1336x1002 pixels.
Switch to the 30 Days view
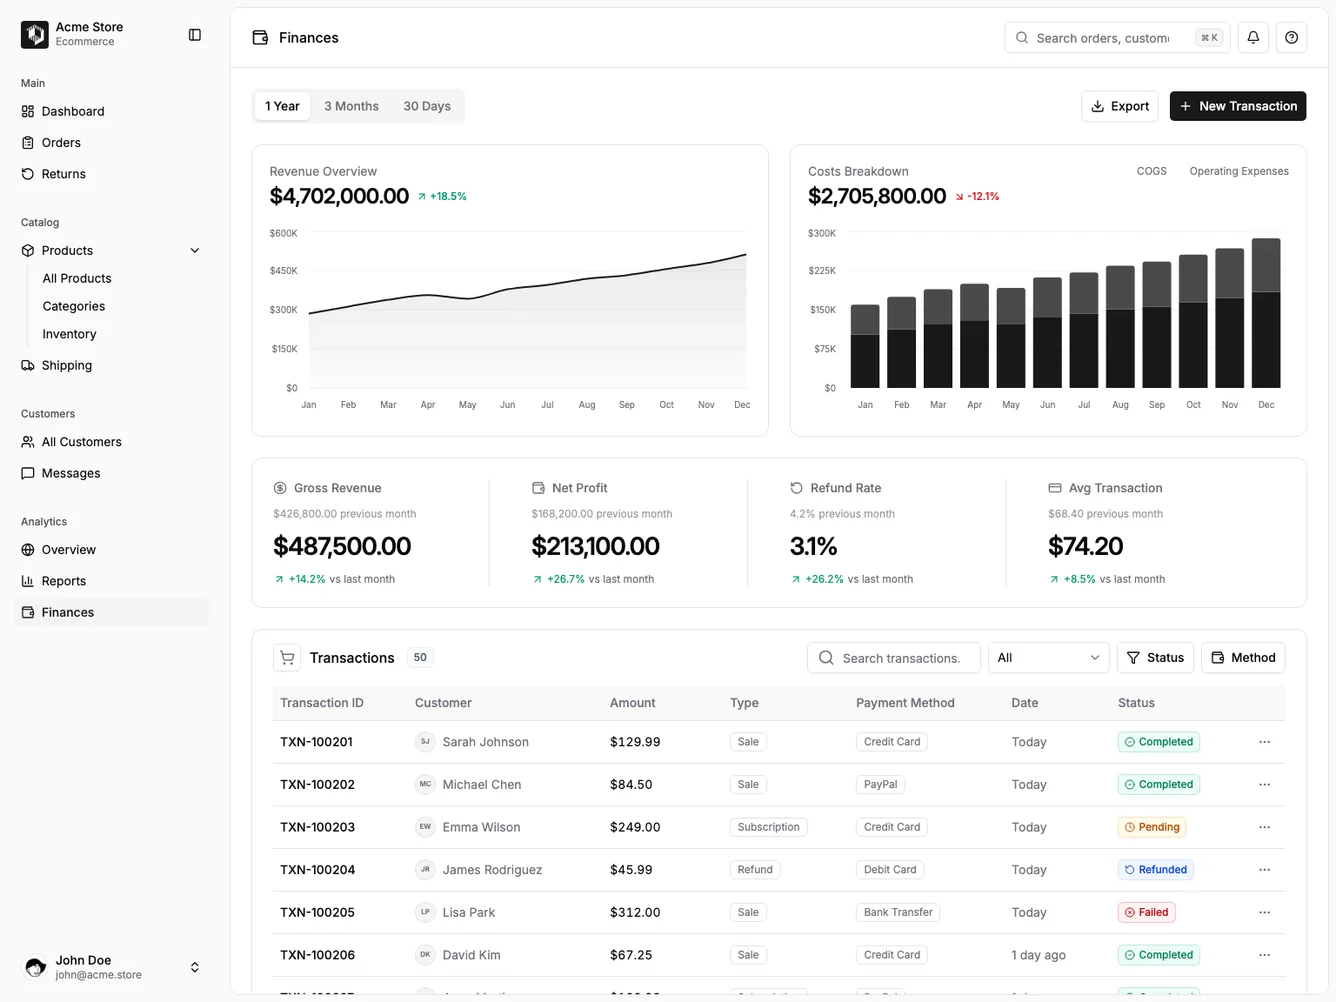pos(426,105)
